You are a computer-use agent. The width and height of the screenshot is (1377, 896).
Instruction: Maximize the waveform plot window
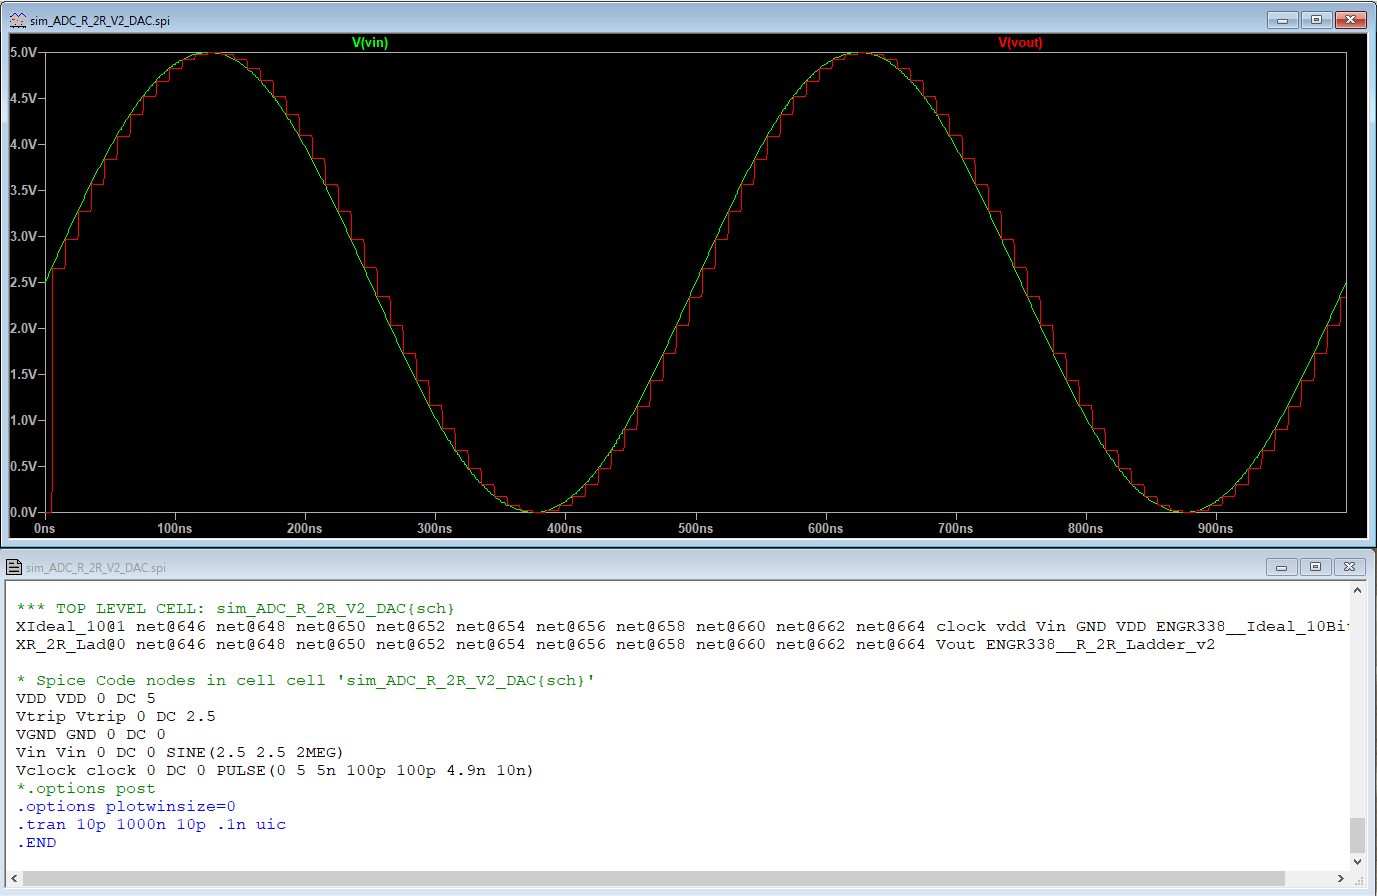tap(1316, 20)
